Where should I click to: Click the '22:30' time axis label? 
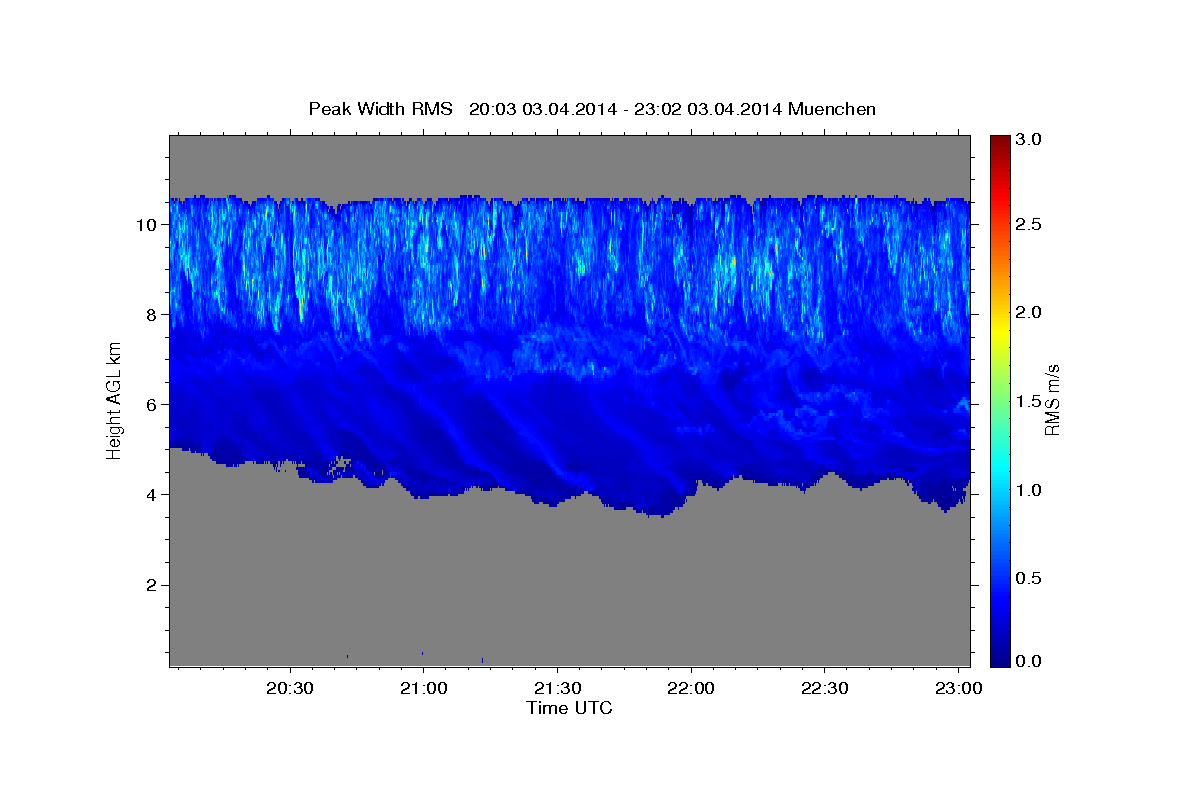point(825,689)
